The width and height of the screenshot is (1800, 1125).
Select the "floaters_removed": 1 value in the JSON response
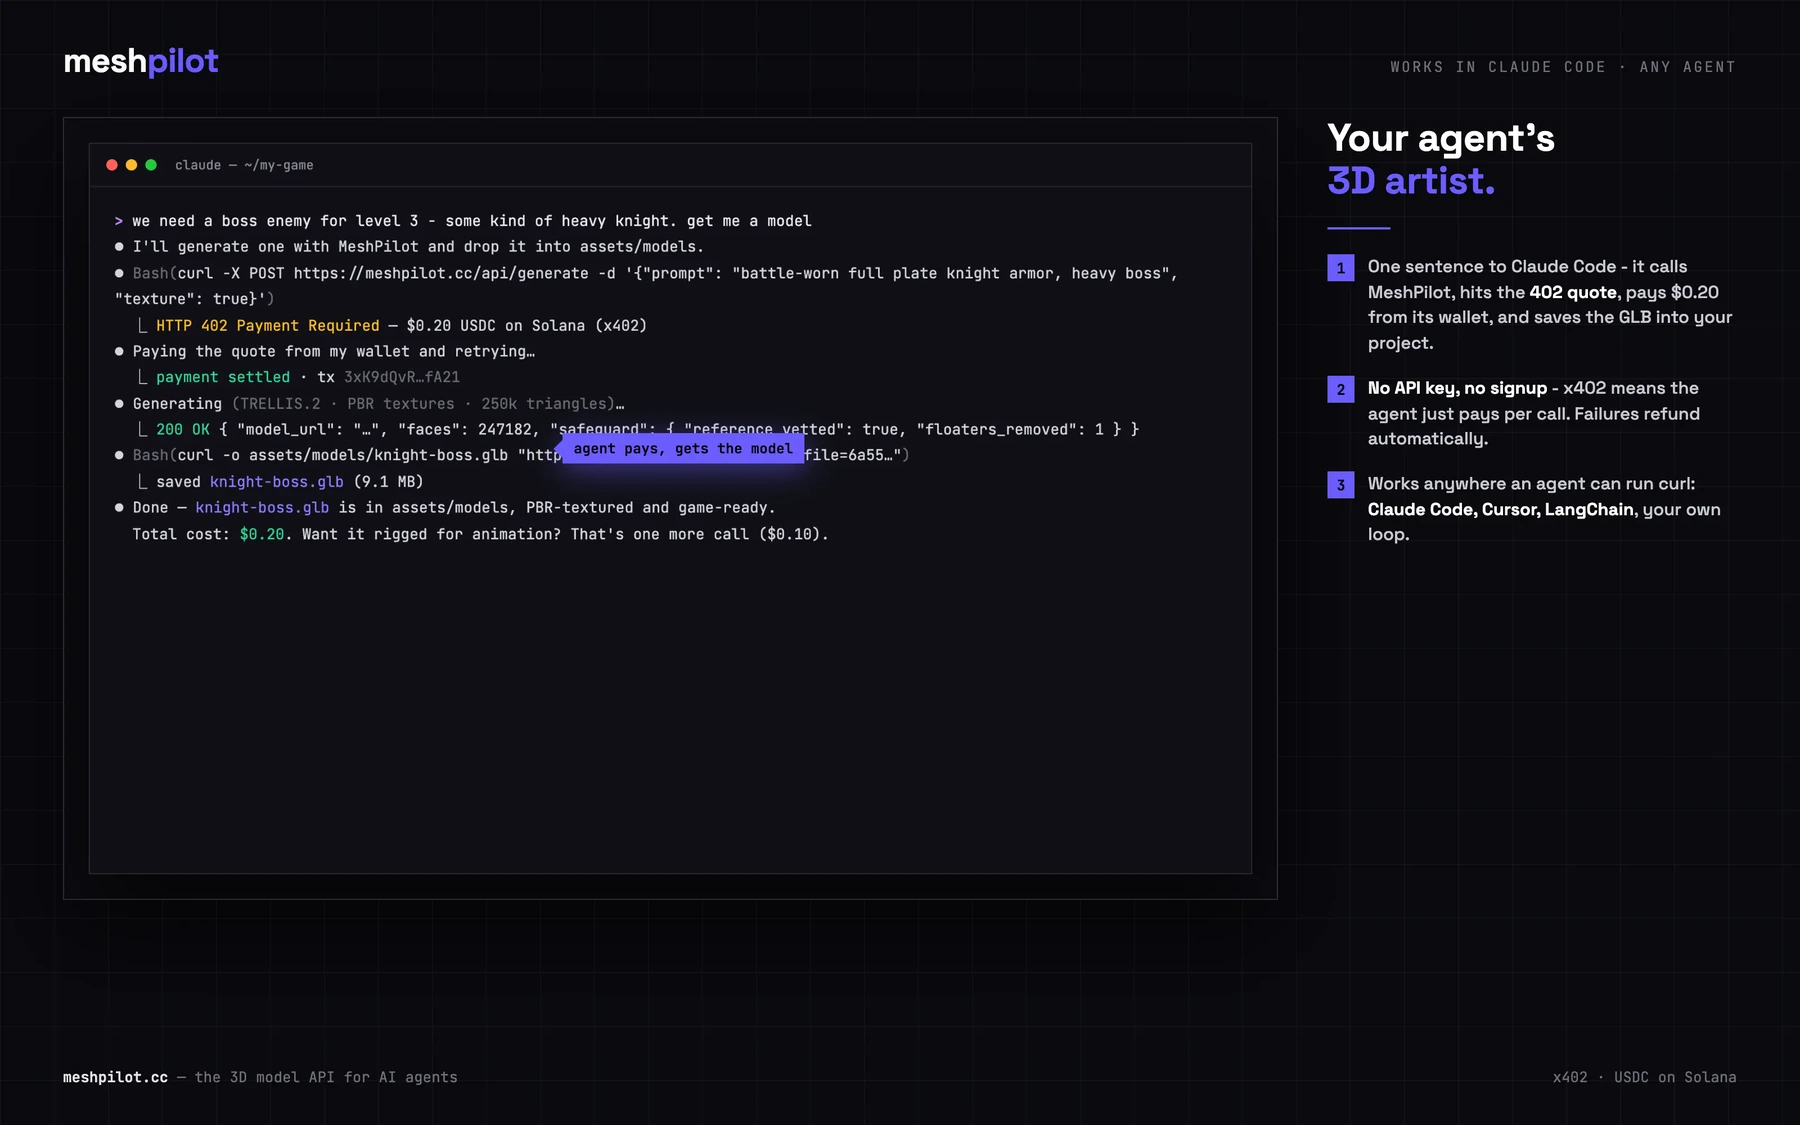point(1010,430)
